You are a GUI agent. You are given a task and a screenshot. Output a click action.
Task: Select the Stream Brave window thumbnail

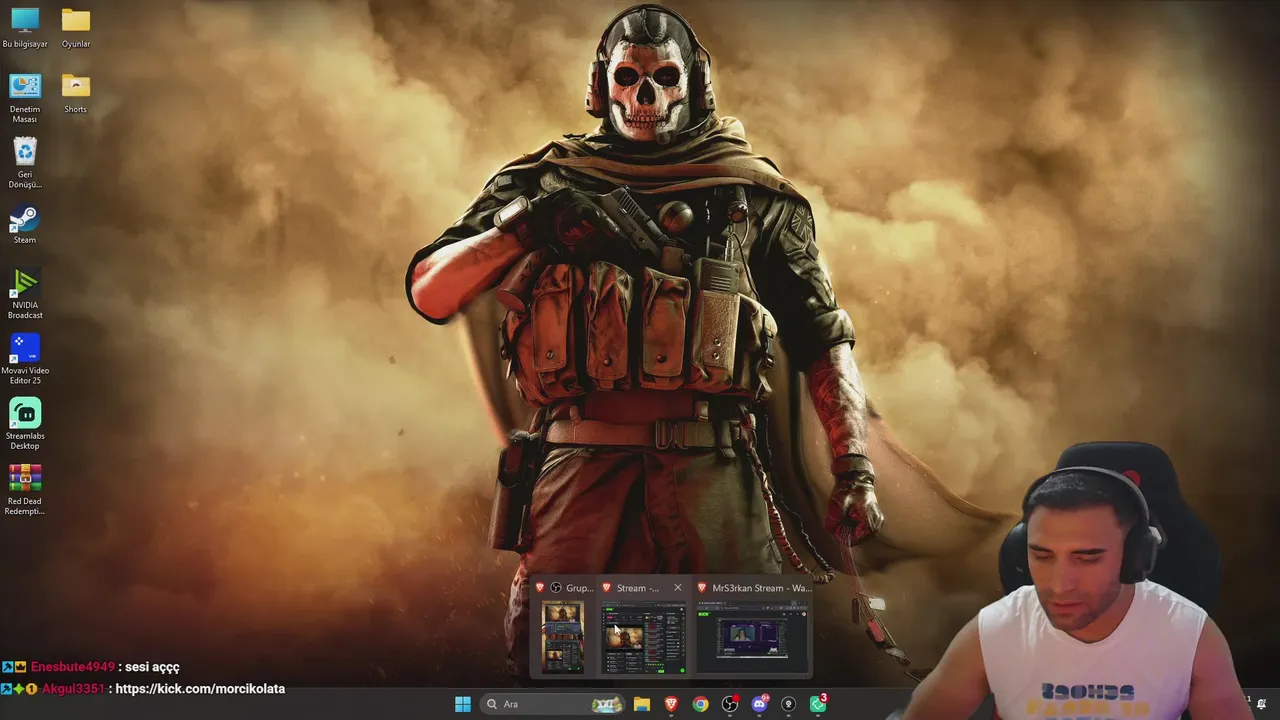point(643,637)
